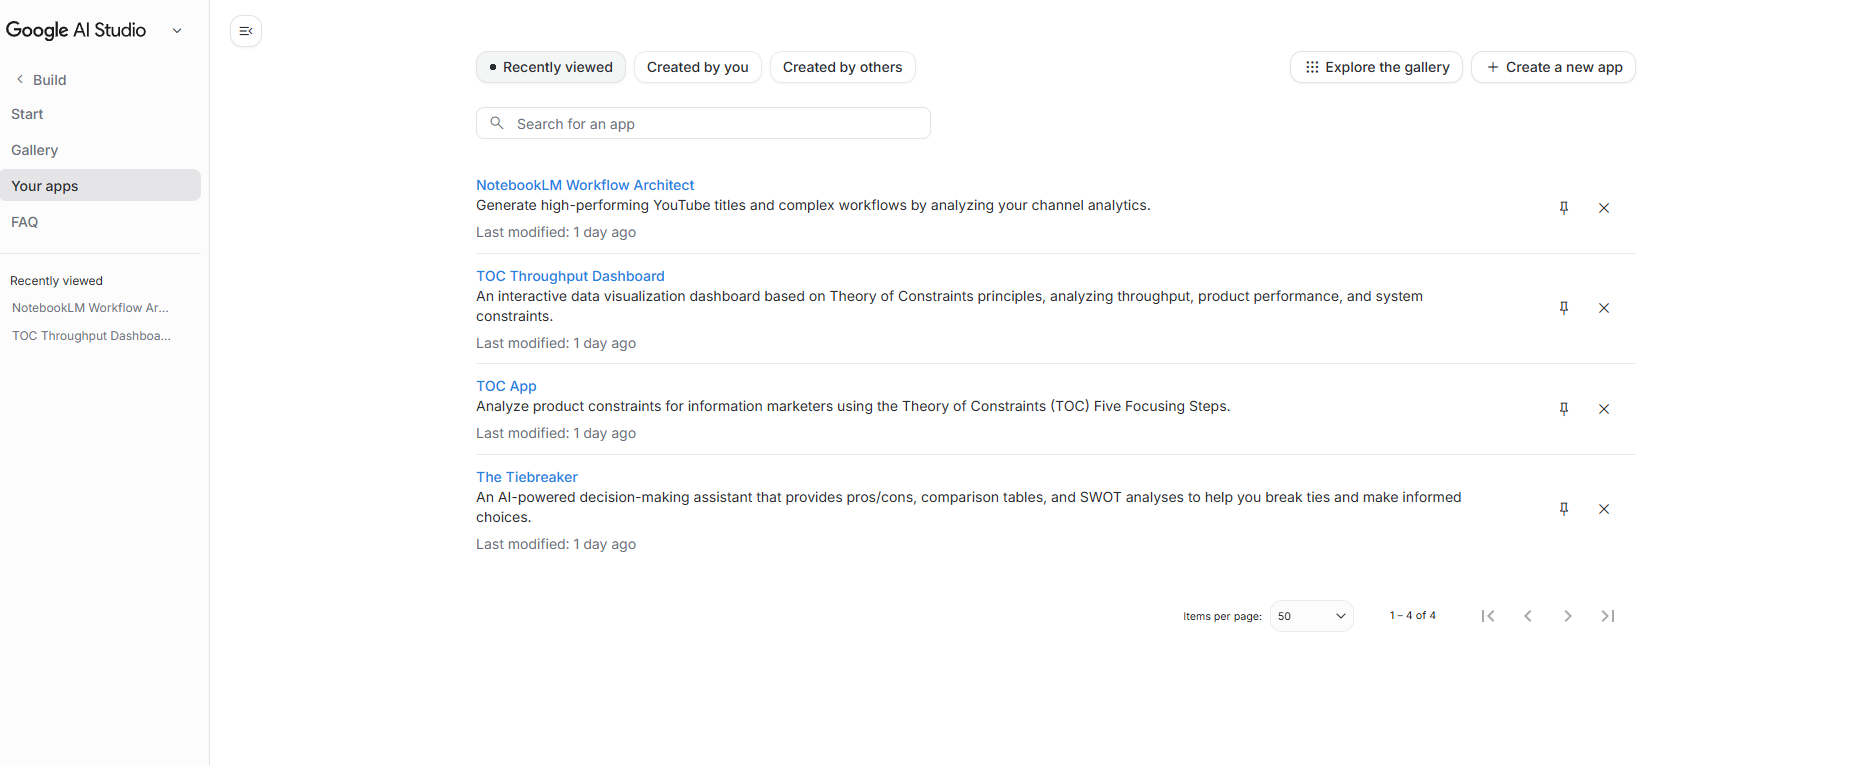Expand the Google AI Studio menu chevron

point(177,30)
